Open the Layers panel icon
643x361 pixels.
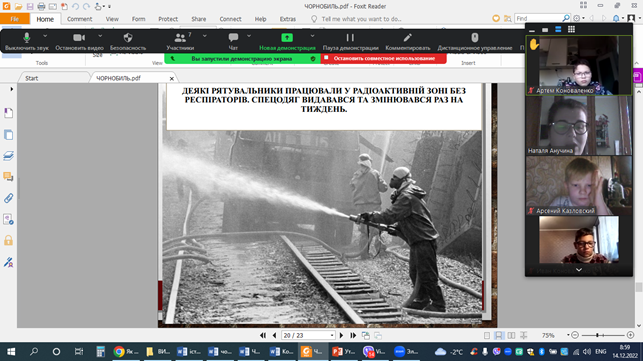(x=8, y=155)
